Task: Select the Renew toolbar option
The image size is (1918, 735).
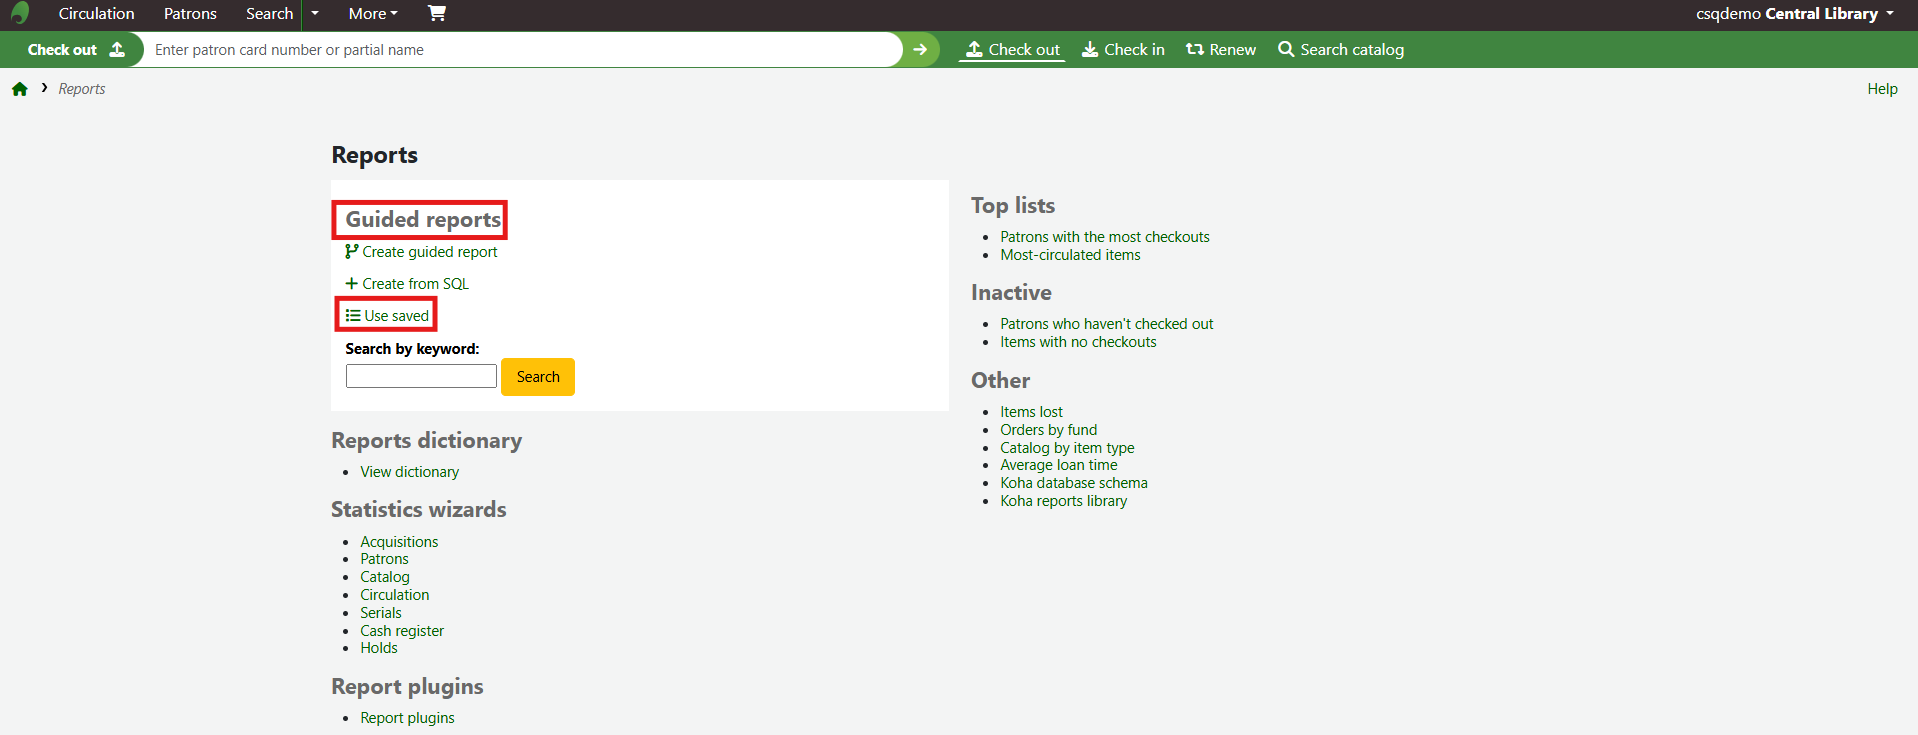Action: click(1220, 49)
